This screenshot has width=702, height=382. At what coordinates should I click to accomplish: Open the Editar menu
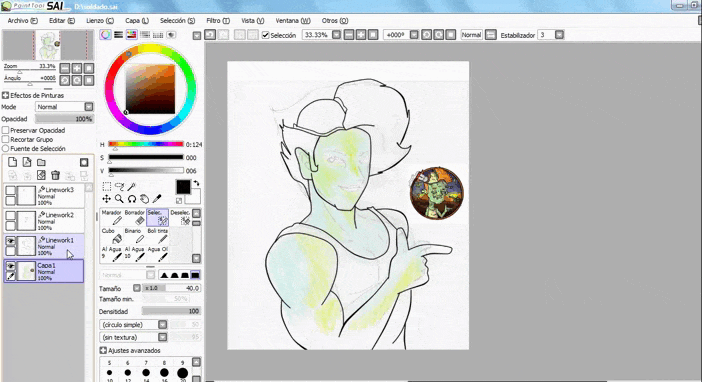[x=62, y=21]
